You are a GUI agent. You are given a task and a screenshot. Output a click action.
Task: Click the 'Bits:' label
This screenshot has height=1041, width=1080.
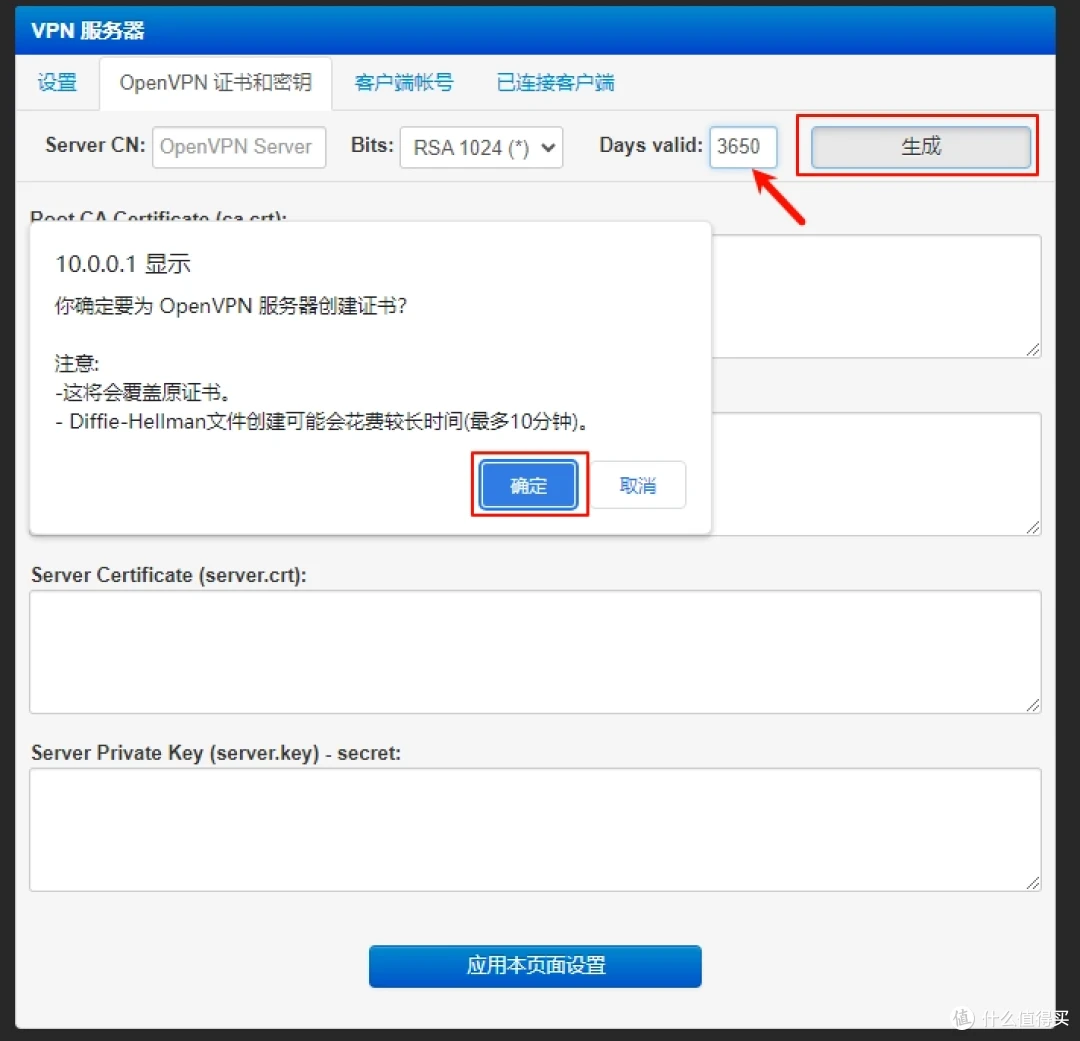click(x=372, y=145)
